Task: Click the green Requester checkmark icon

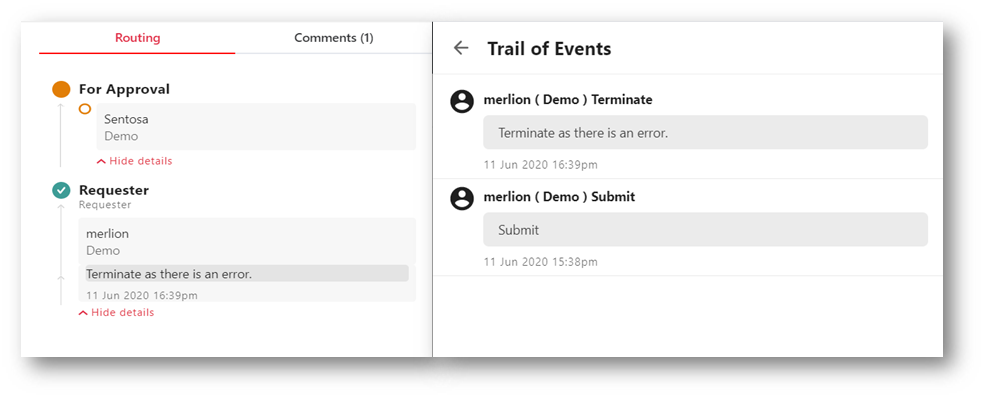Action: click(61, 190)
